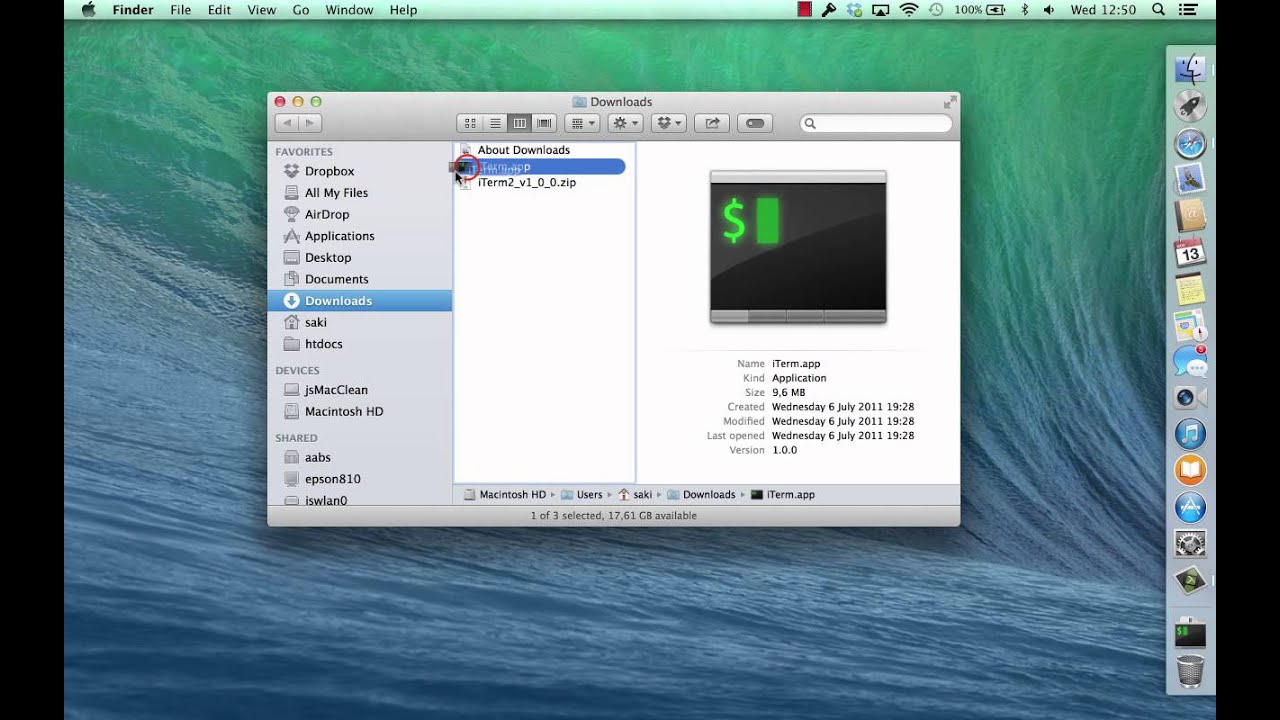Open the Go menu
This screenshot has height=720, width=1280.
[x=301, y=10]
